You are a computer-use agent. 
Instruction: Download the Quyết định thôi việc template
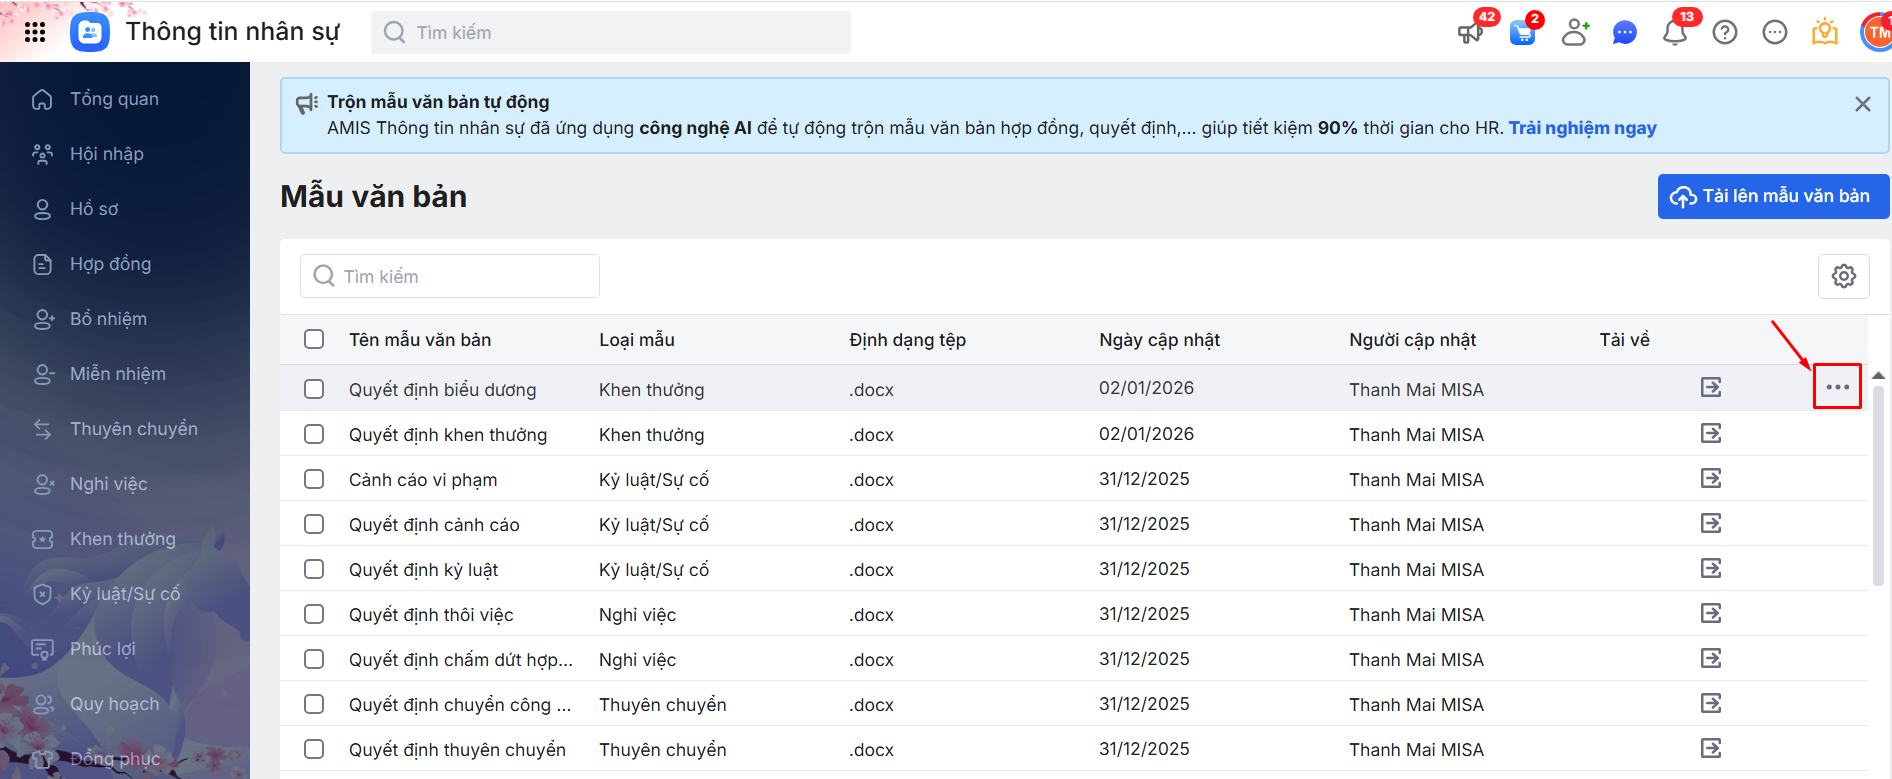1711,613
